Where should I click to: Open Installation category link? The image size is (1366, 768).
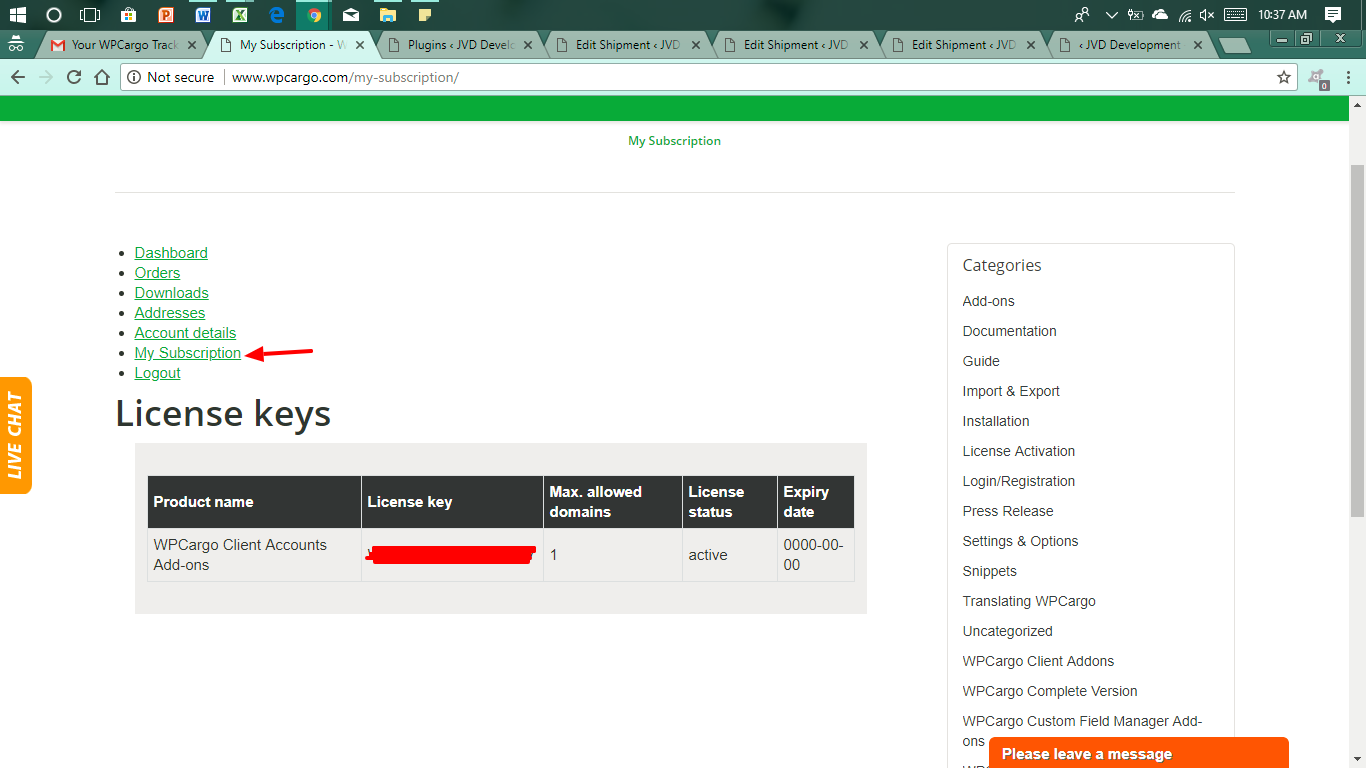click(x=996, y=421)
